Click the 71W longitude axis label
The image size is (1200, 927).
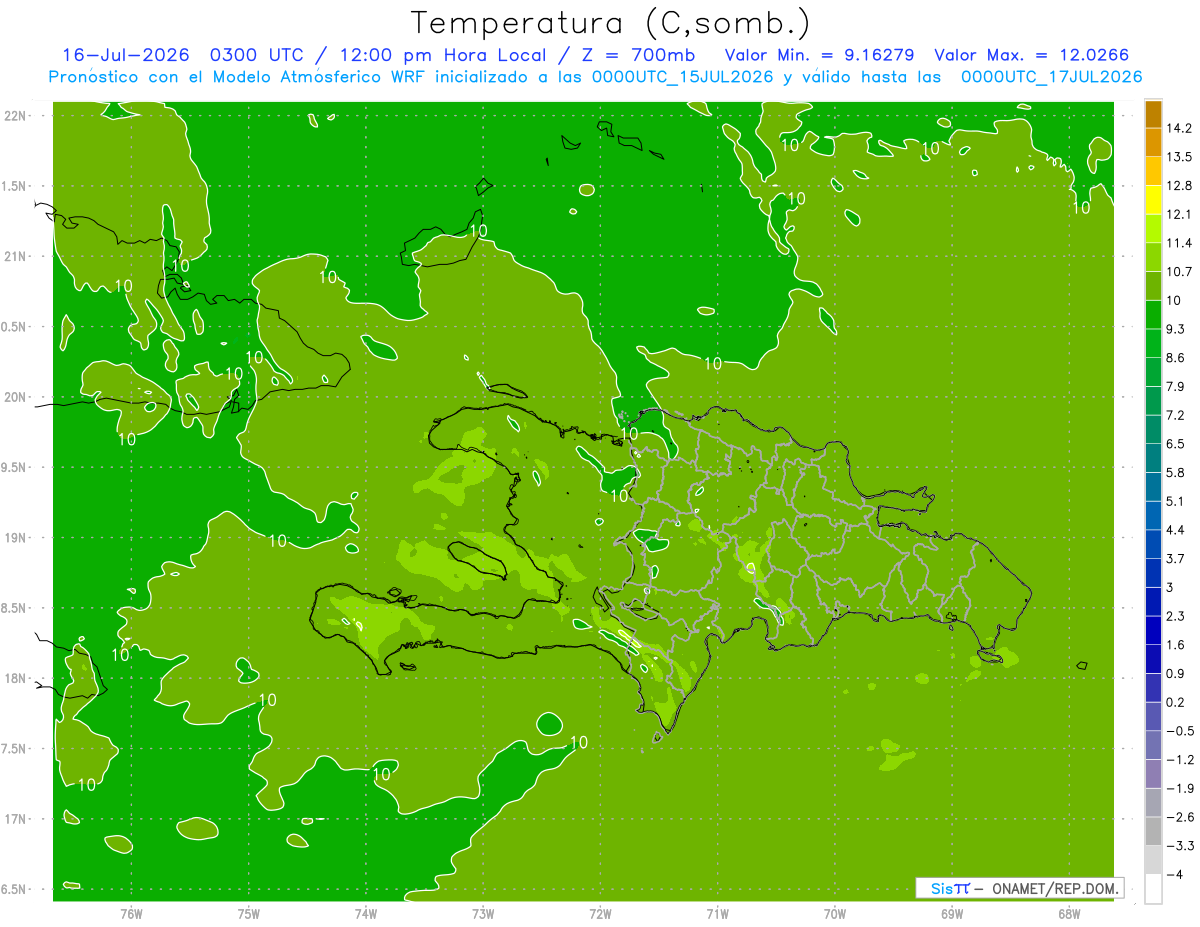pos(717,913)
